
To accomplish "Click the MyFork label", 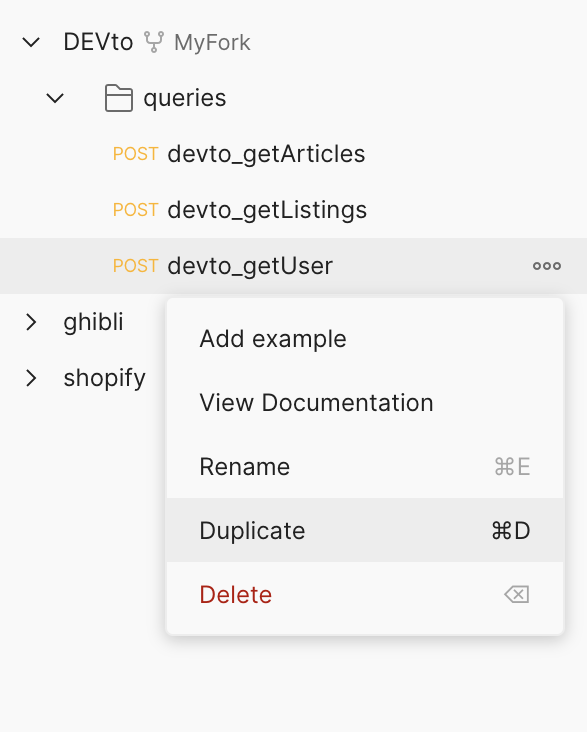I will pyautogui.click(x=212, y=43).
